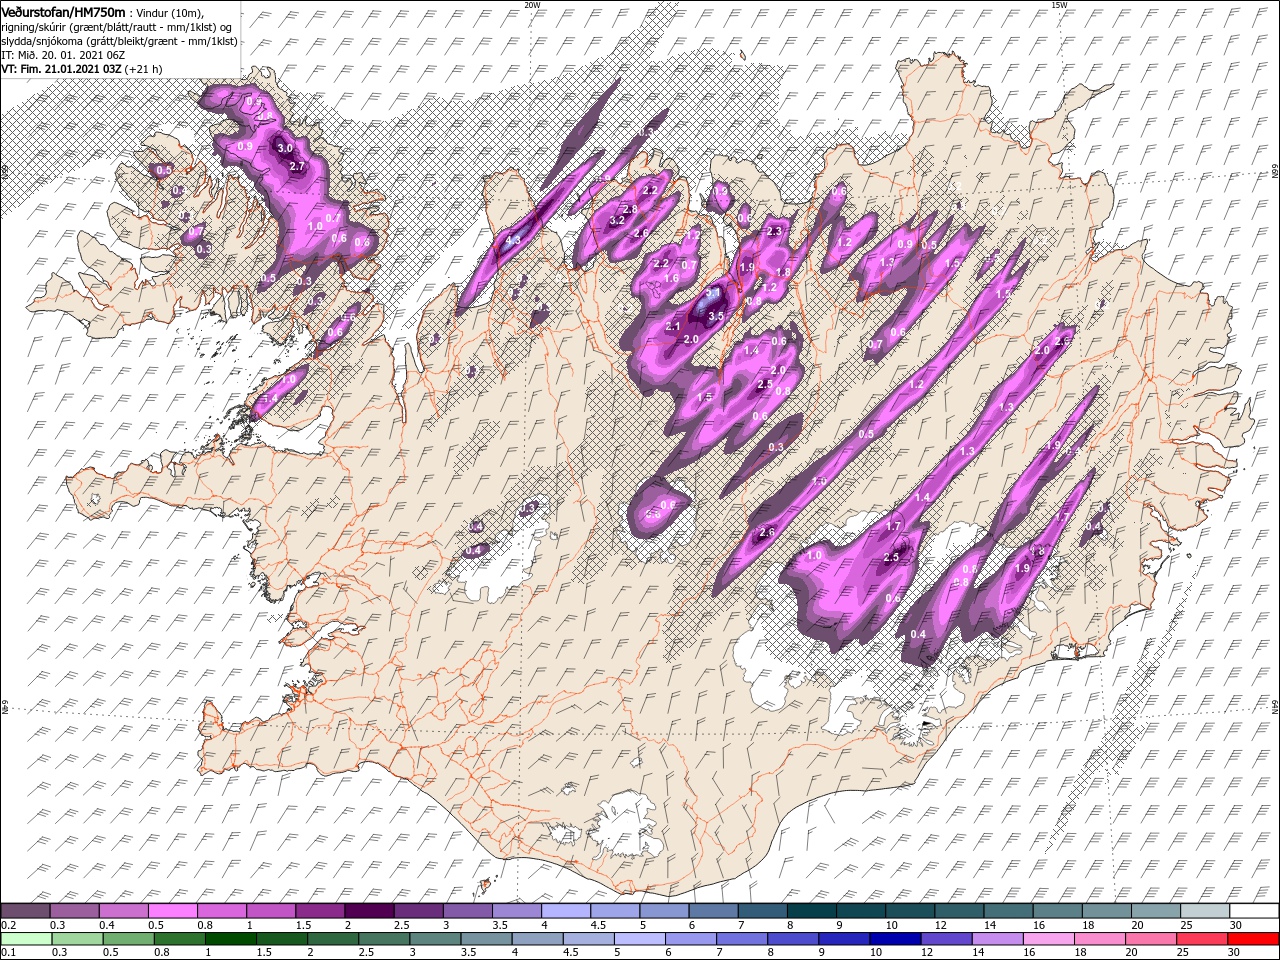The height and width of the screenshot is (960, 1280).
Task: Pick the light pink swatch labeled 16
Action: click(1050, 938)
